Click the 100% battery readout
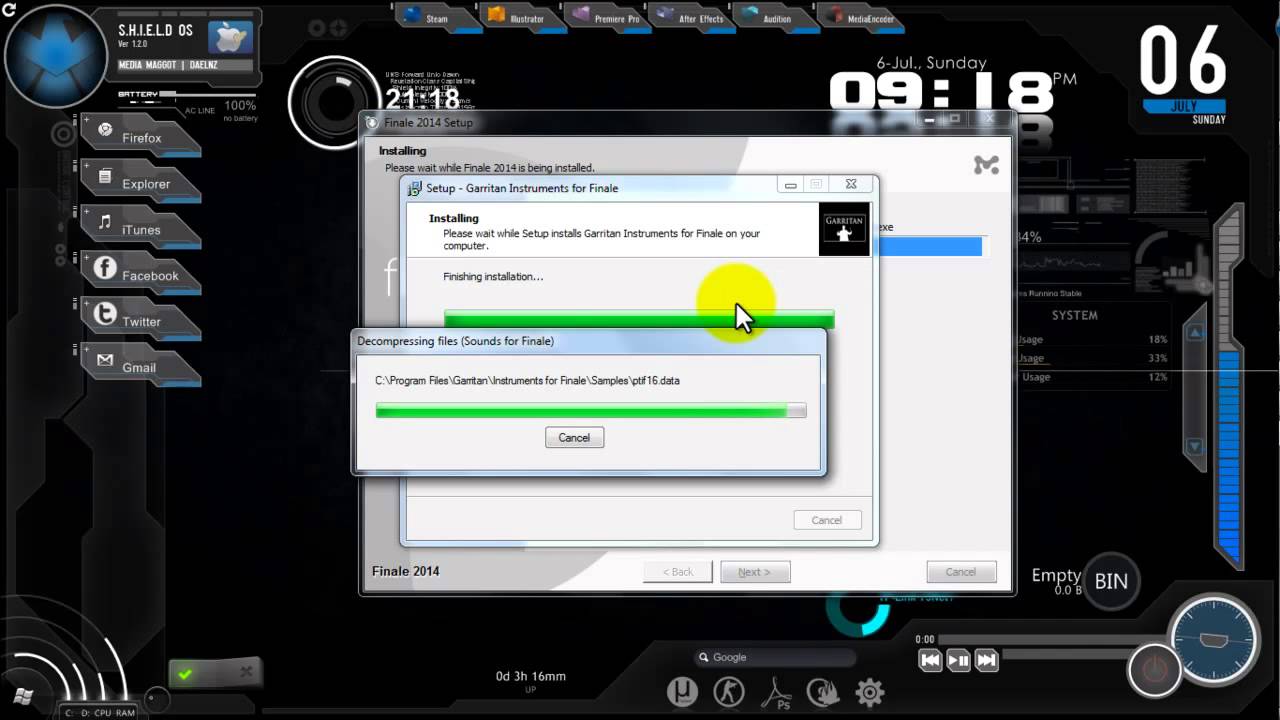 [x=240, y=105]
